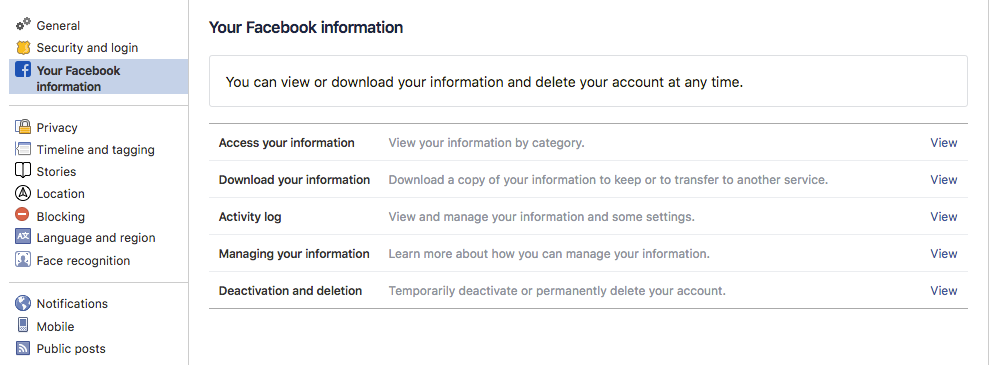Click the Security and login shield icon
Image resolution: width=997 pixels, height=365 pixels.
point(23,48)
